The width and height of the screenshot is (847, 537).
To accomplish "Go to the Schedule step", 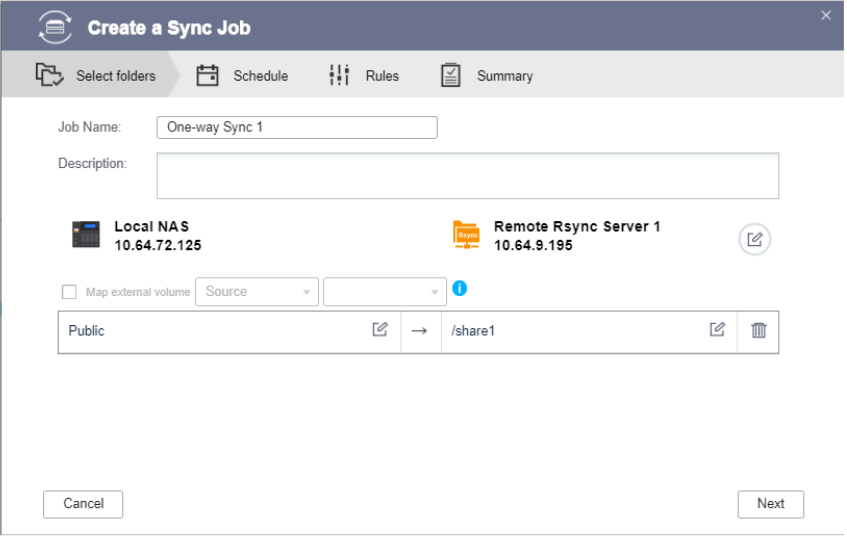I will point(242,76).
